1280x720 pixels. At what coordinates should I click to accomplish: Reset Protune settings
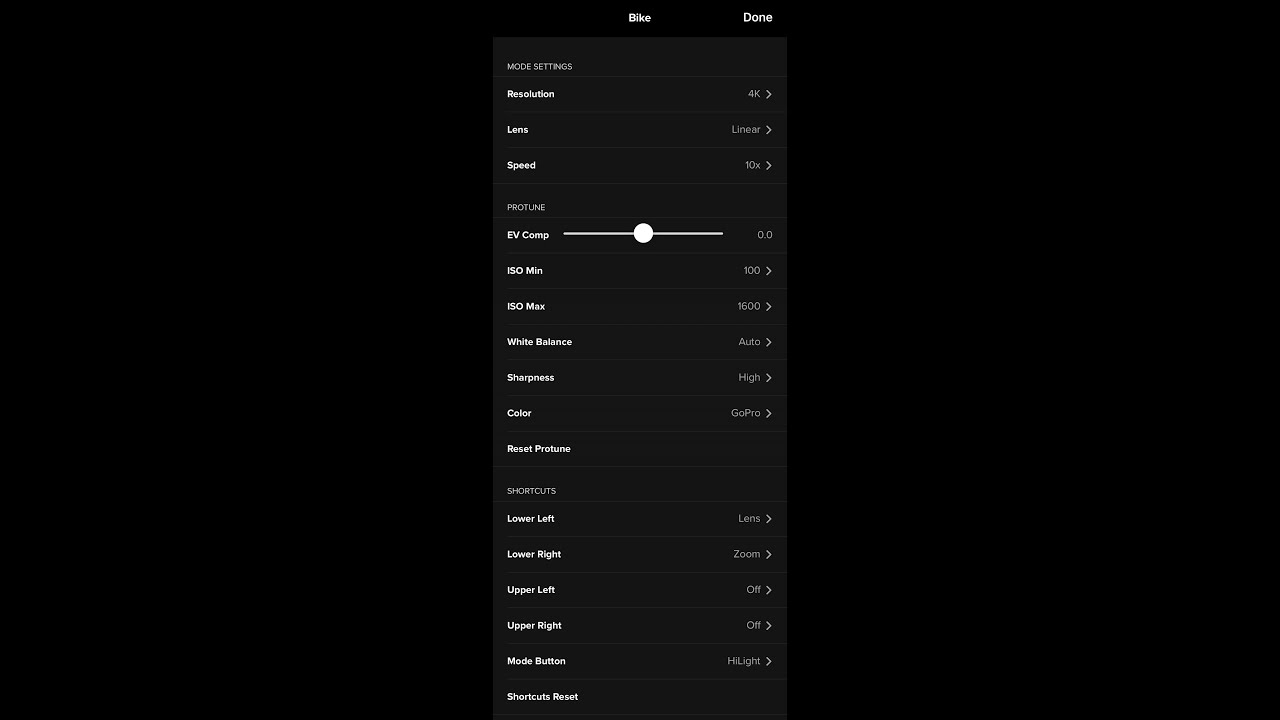[x=640, y=449]
